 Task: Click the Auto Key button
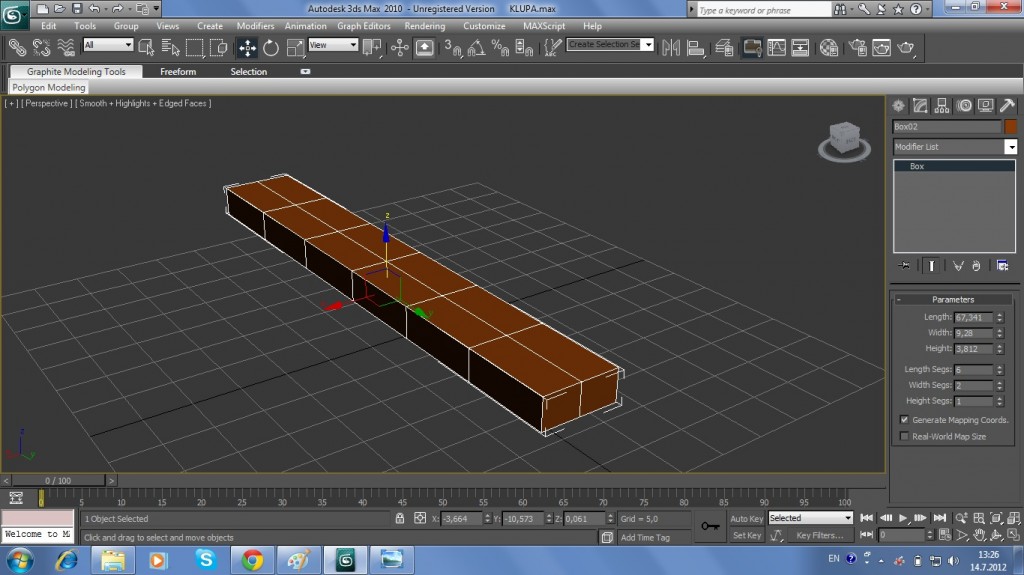pos(746,518)
